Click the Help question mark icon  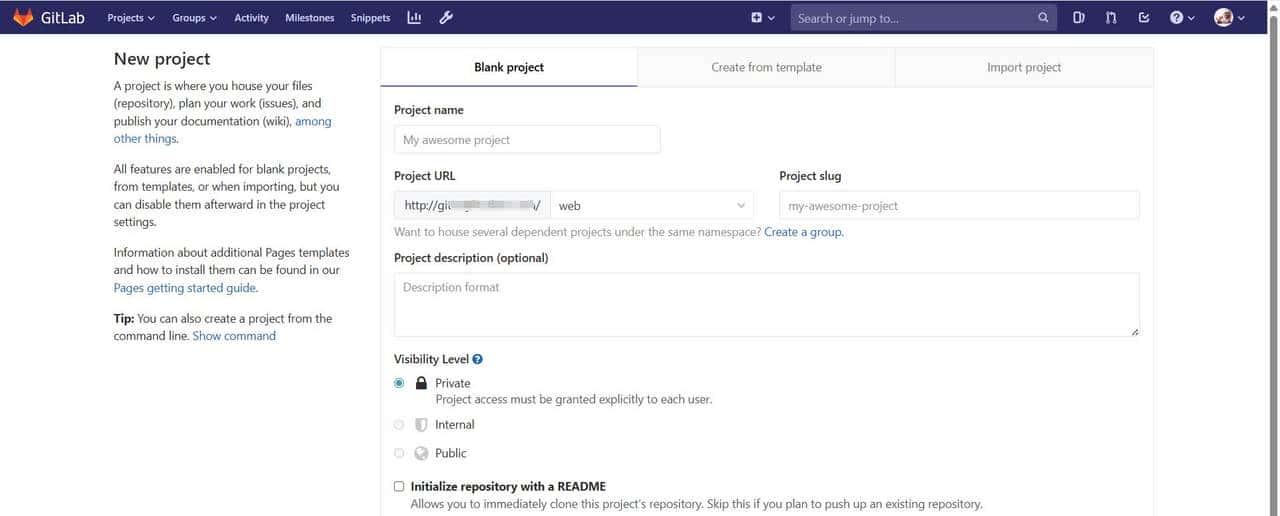point(1176,17)
